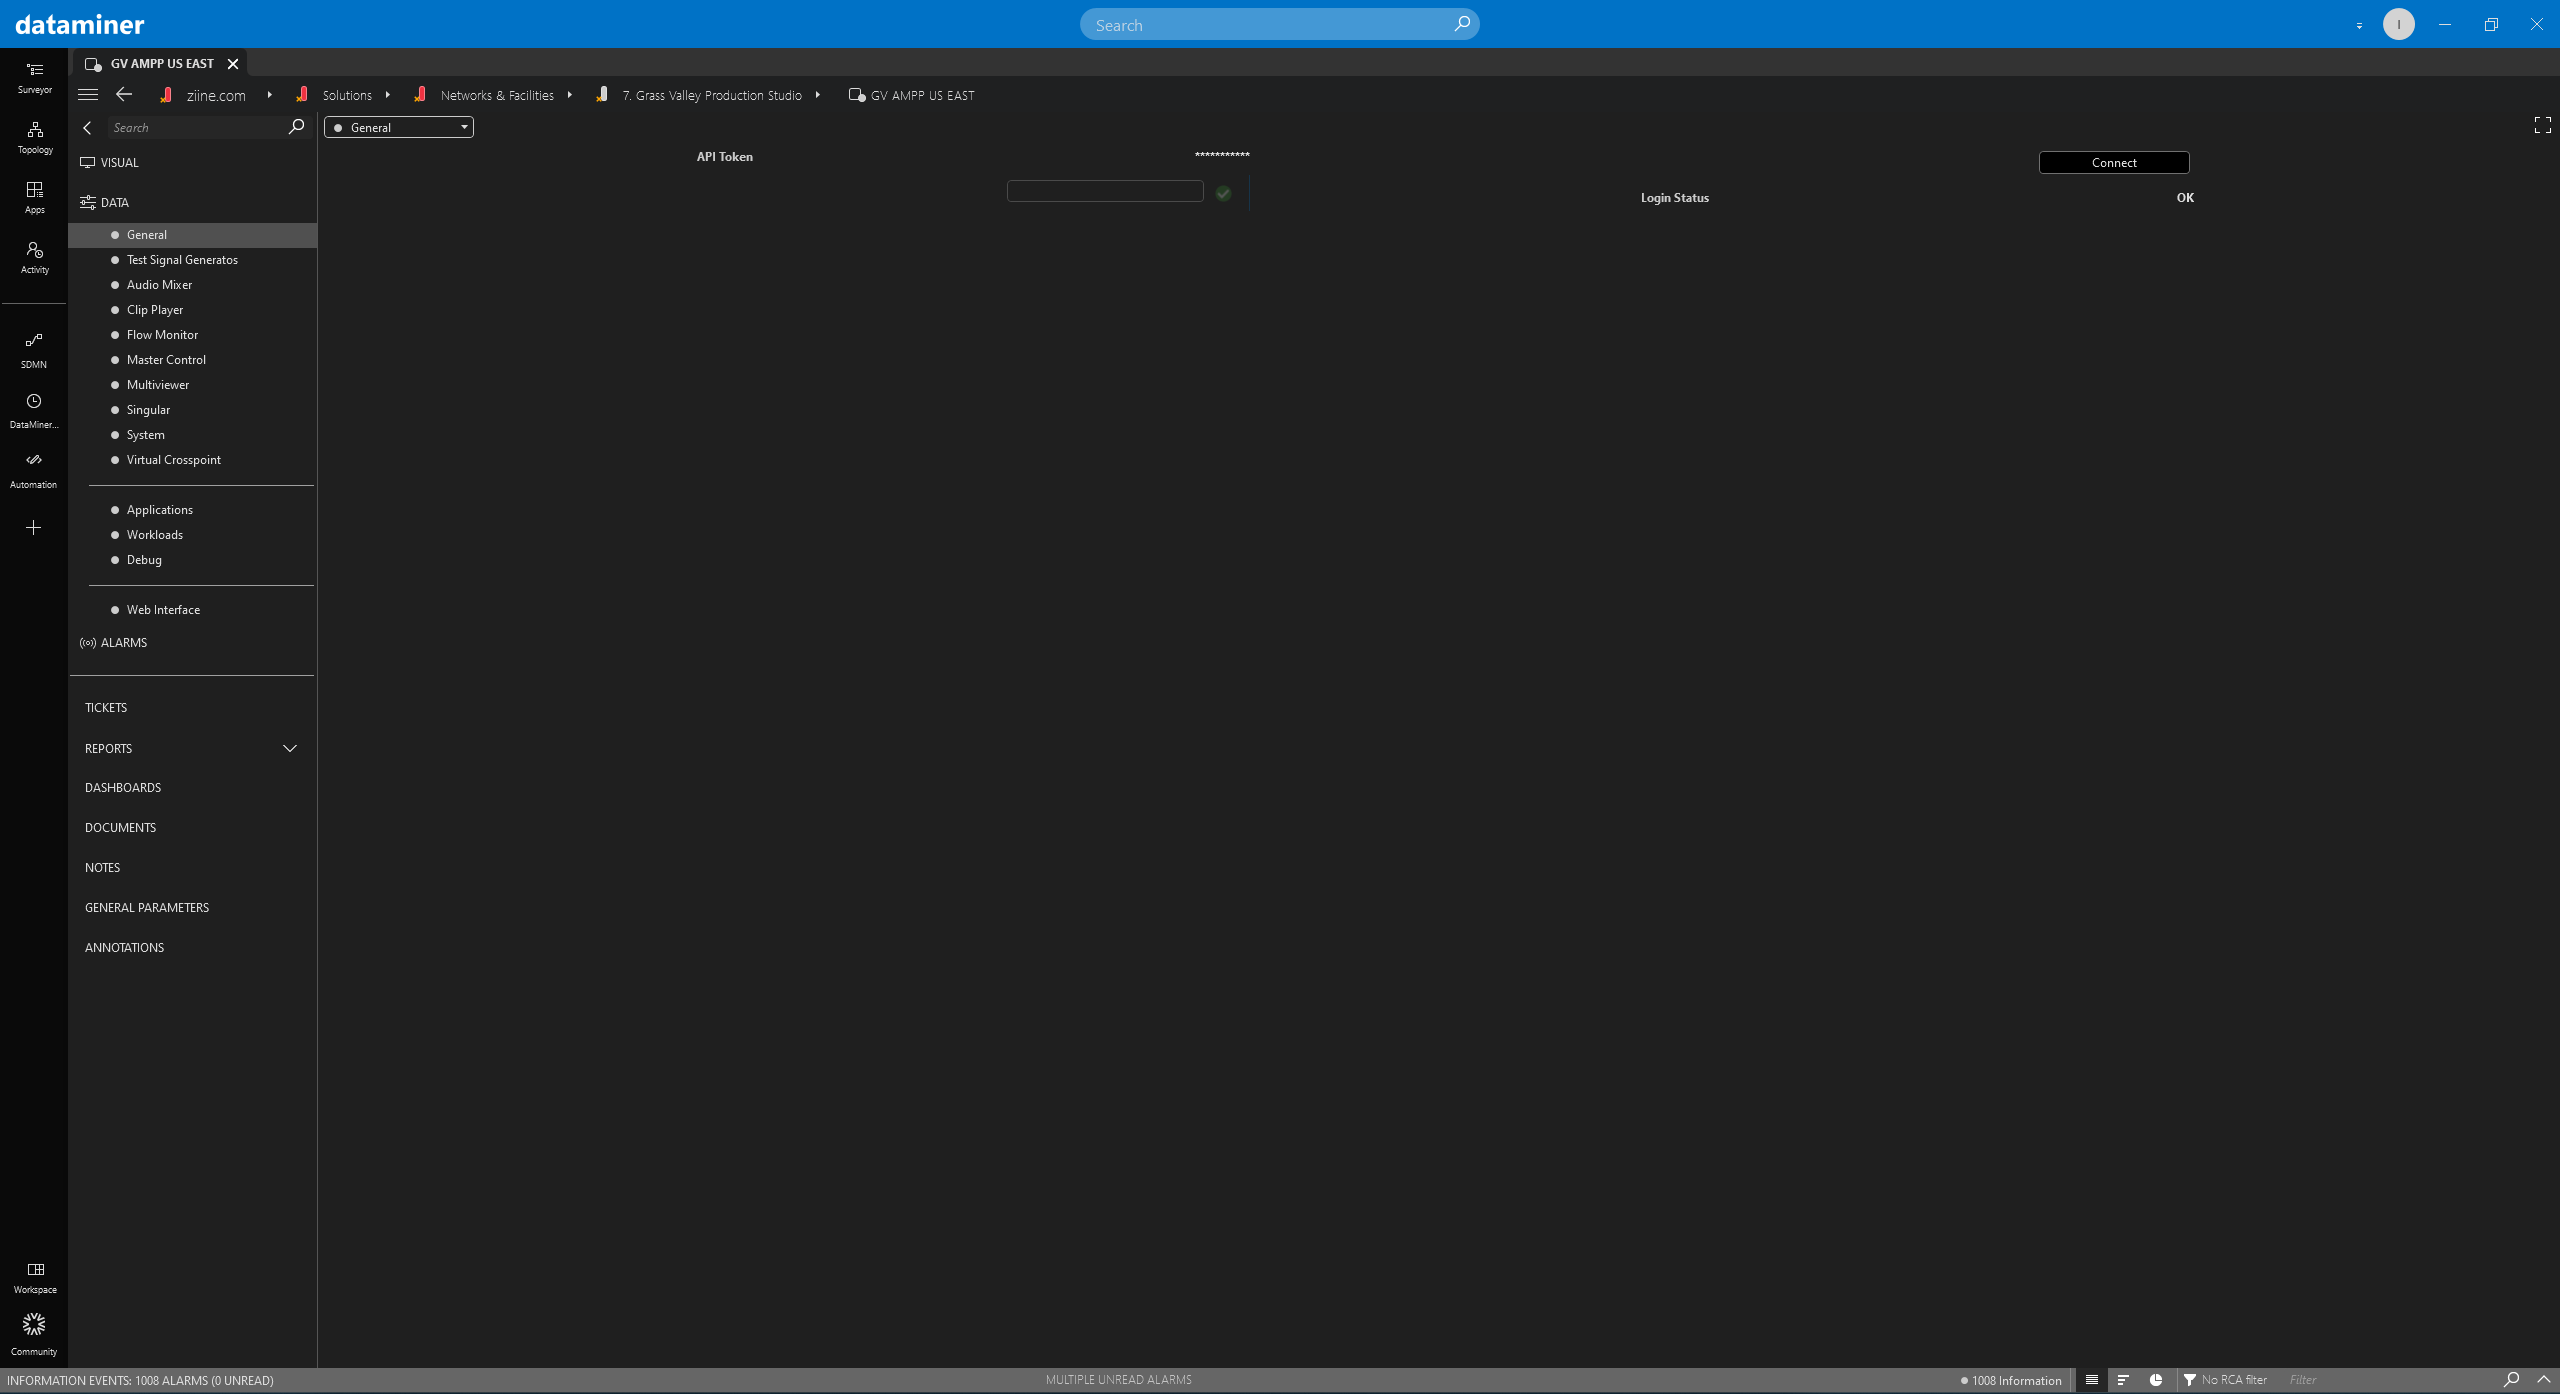Viewport: 2560px width, 1394px height.
Task: Click the magnifier in the top search bar
Action: (1461, 24)
